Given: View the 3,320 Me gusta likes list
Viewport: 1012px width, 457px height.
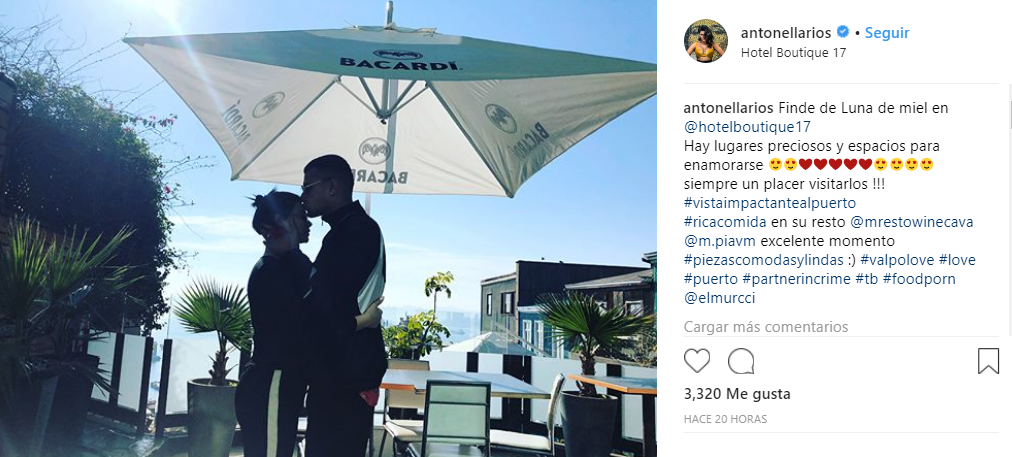Looking at the screenshot, I should 737,394.
